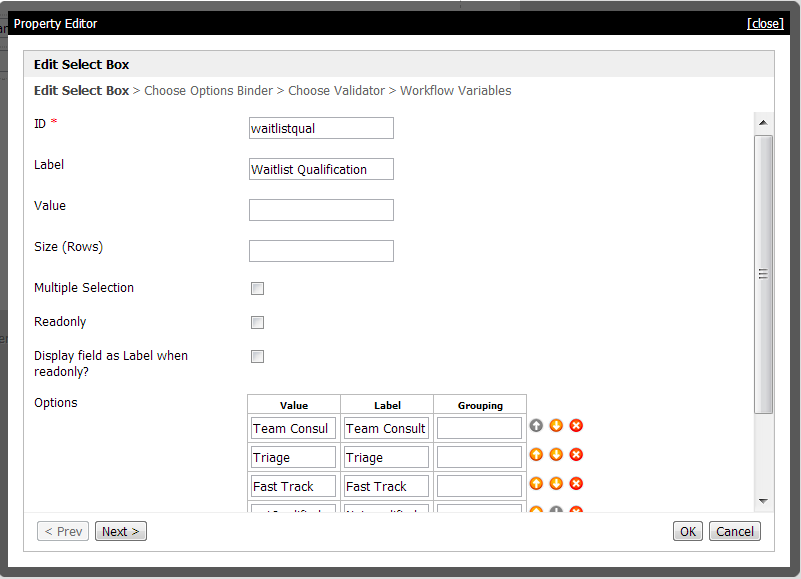
Task: Go to the Choose Options Binder step
Action: coord(208,90)
